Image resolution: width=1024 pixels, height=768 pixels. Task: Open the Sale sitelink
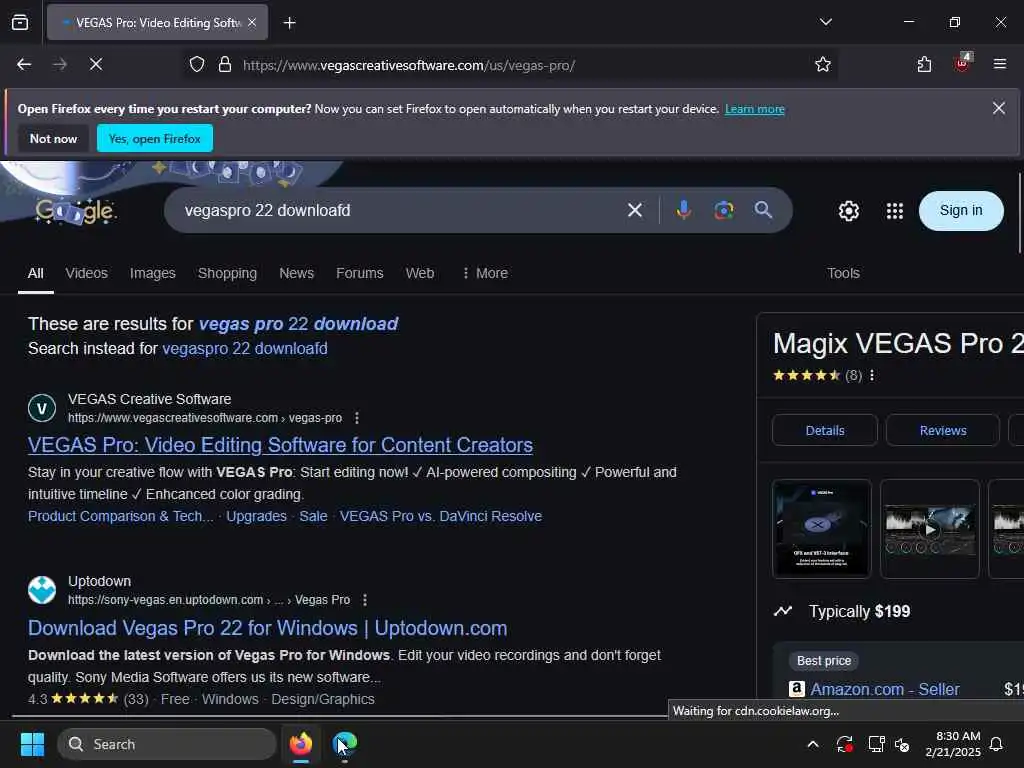(313, 517)
